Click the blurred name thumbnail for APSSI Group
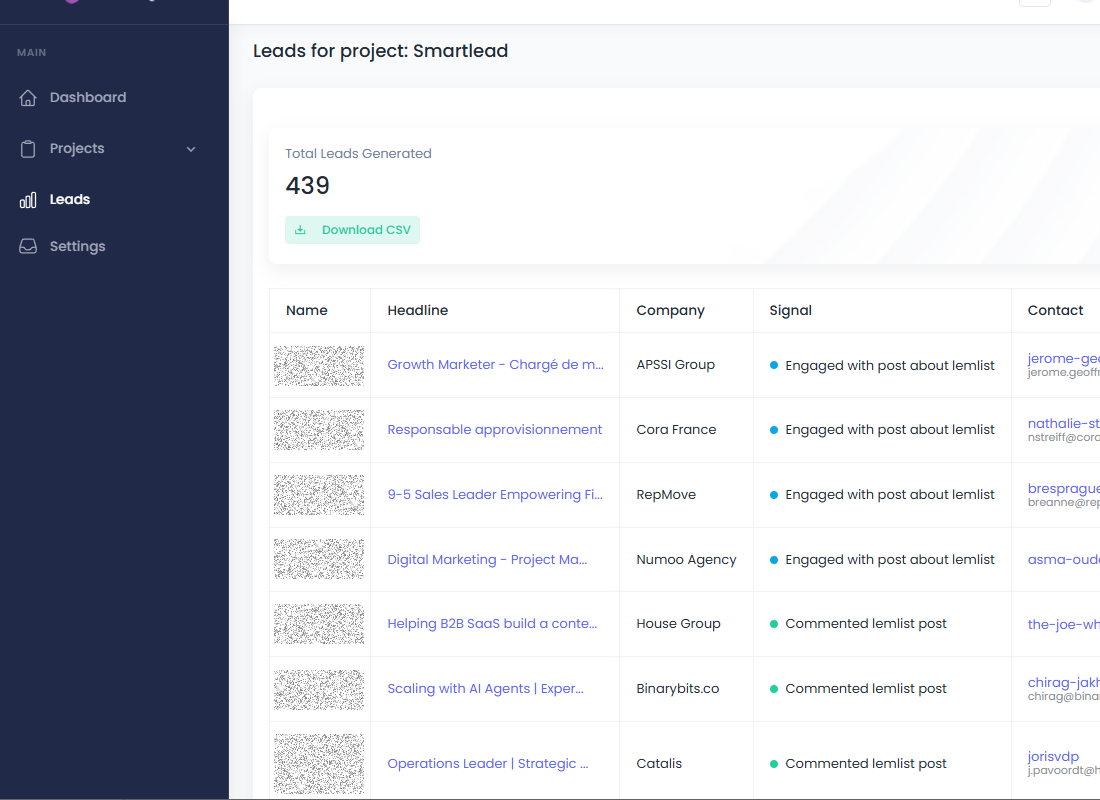Viewport: 1100px width, 800px height. click(319, 366)
